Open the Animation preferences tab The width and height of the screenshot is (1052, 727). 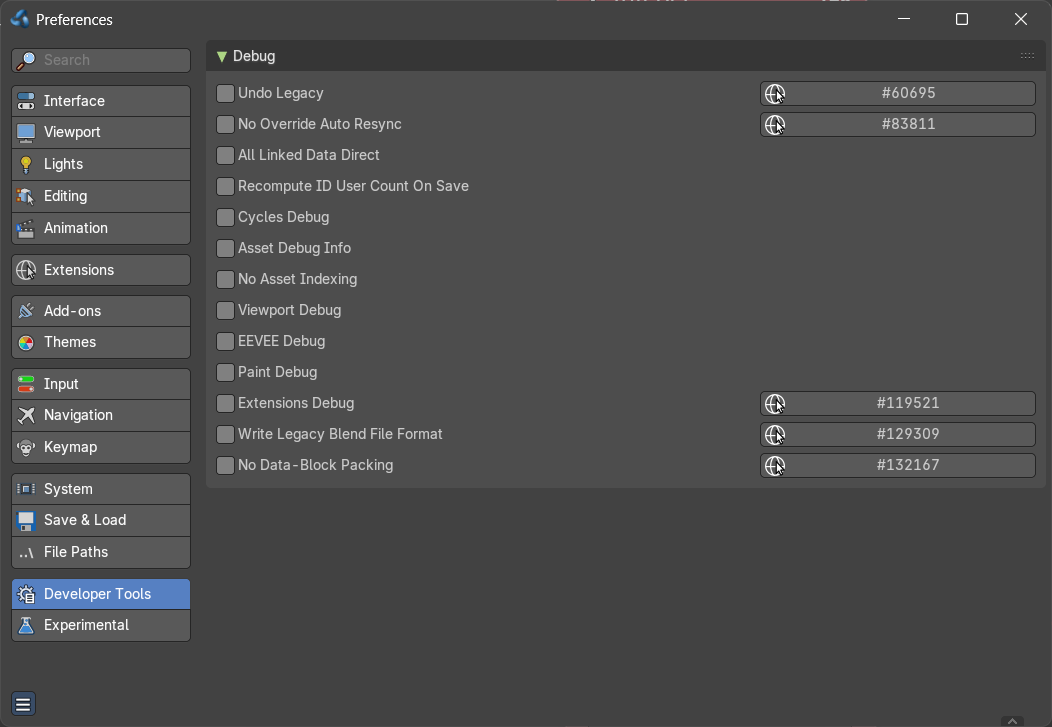tap(101, 229)
